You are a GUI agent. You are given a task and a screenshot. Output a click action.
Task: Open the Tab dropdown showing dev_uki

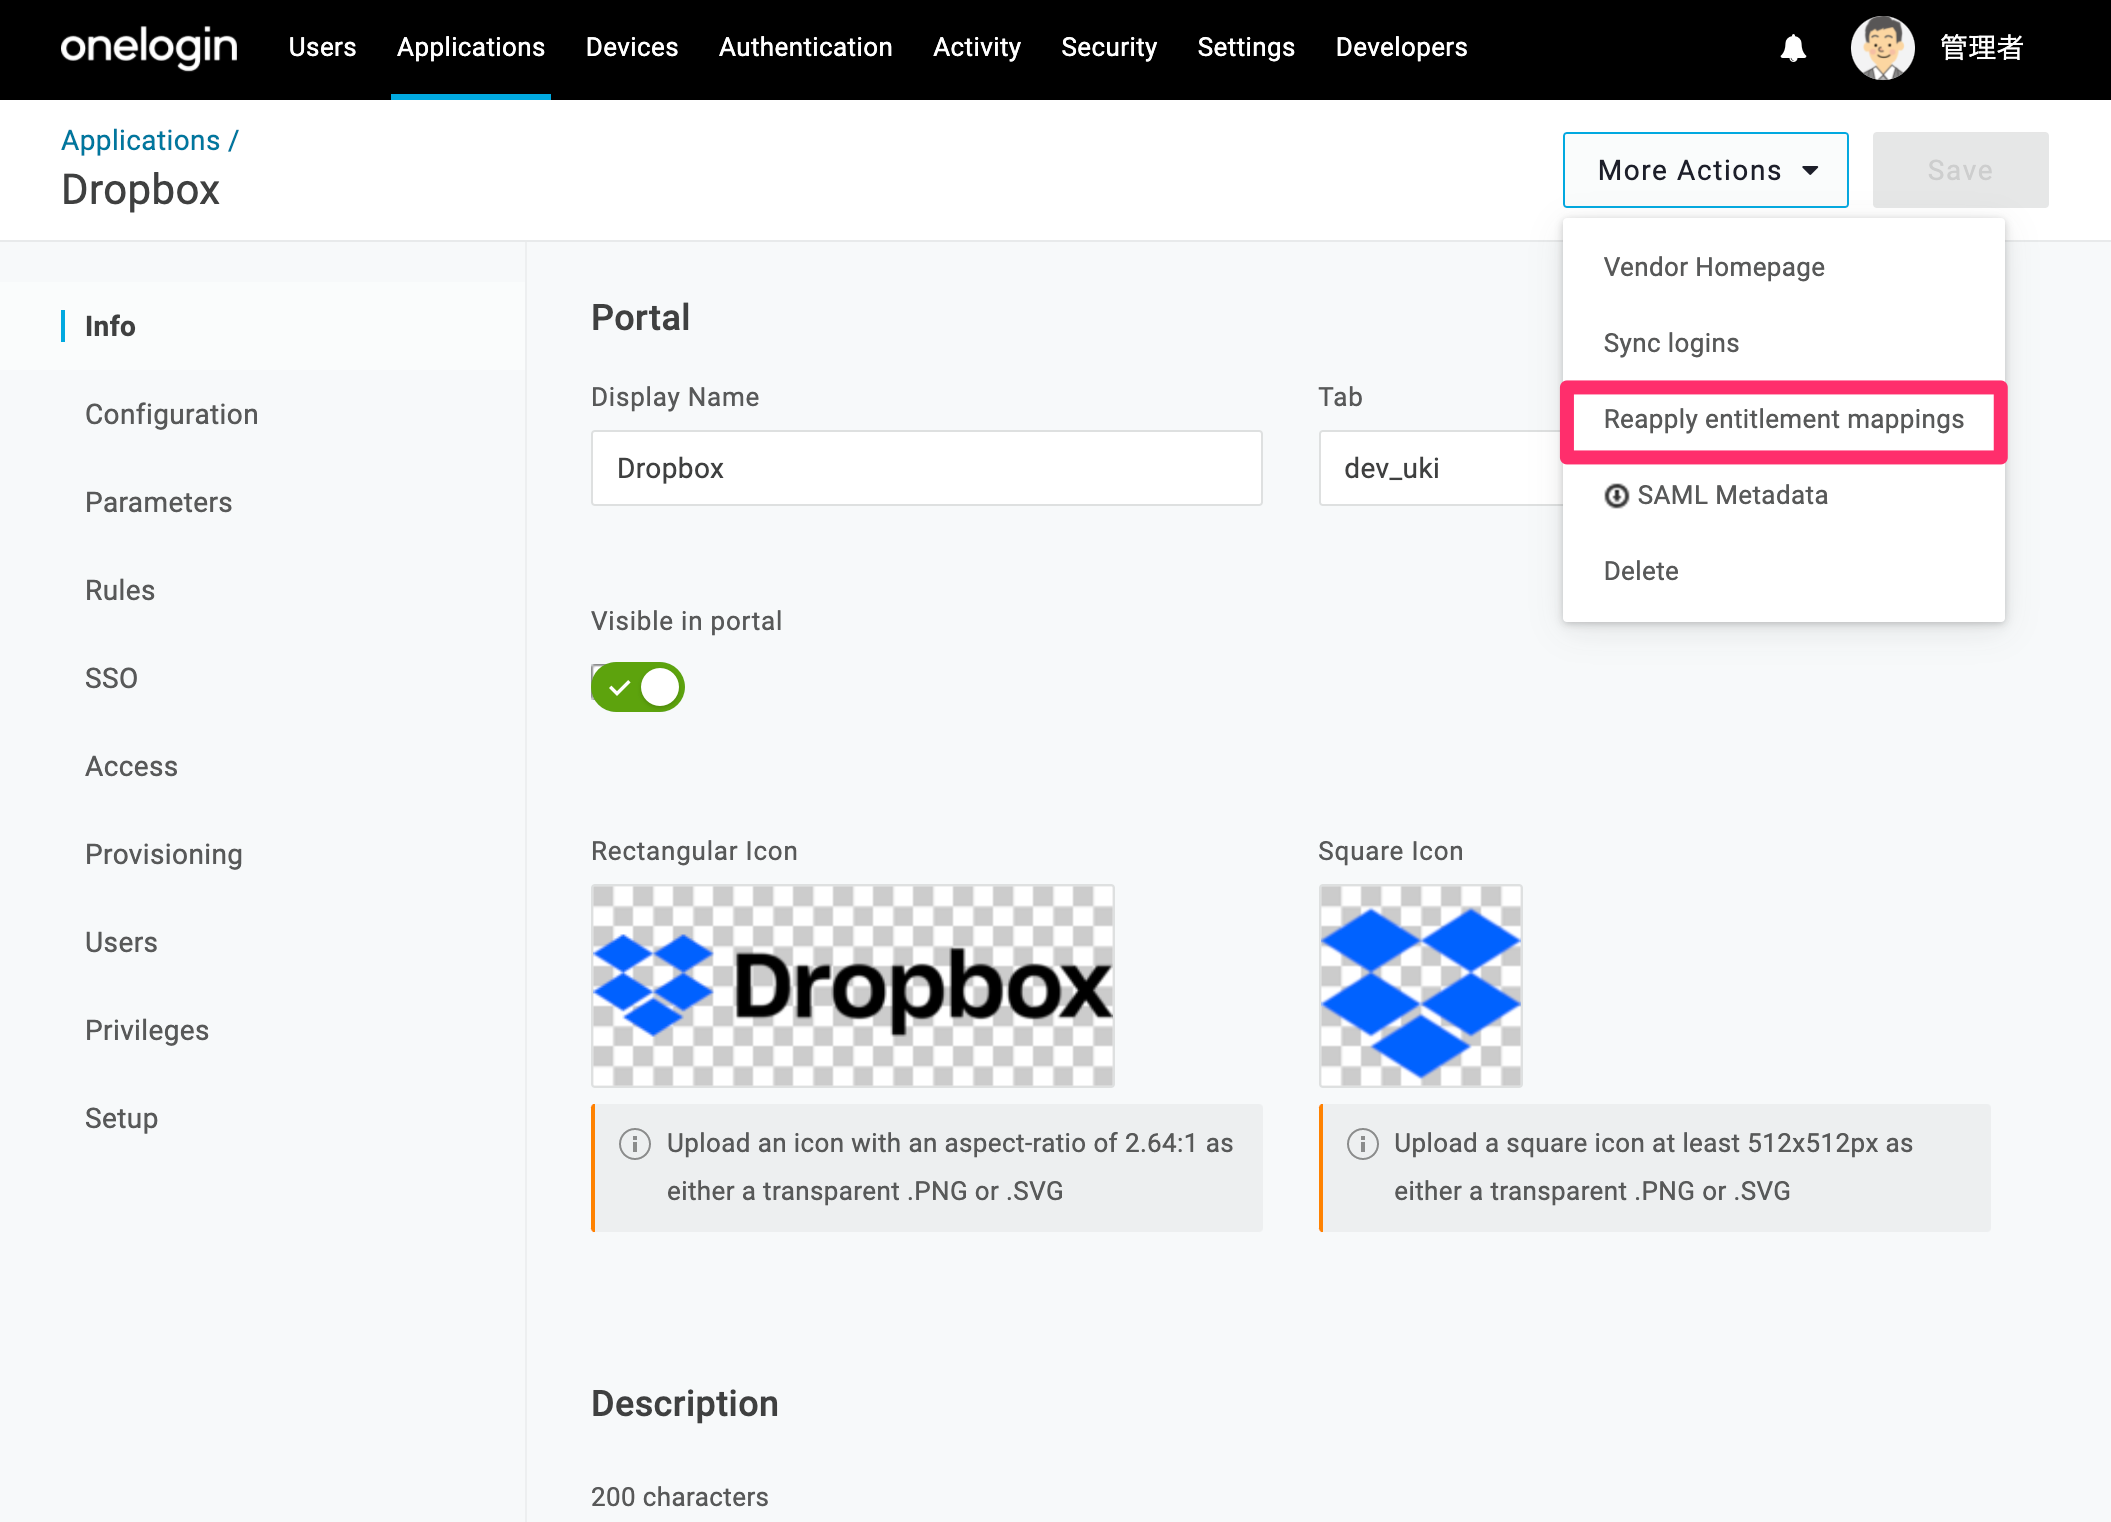1440,468
